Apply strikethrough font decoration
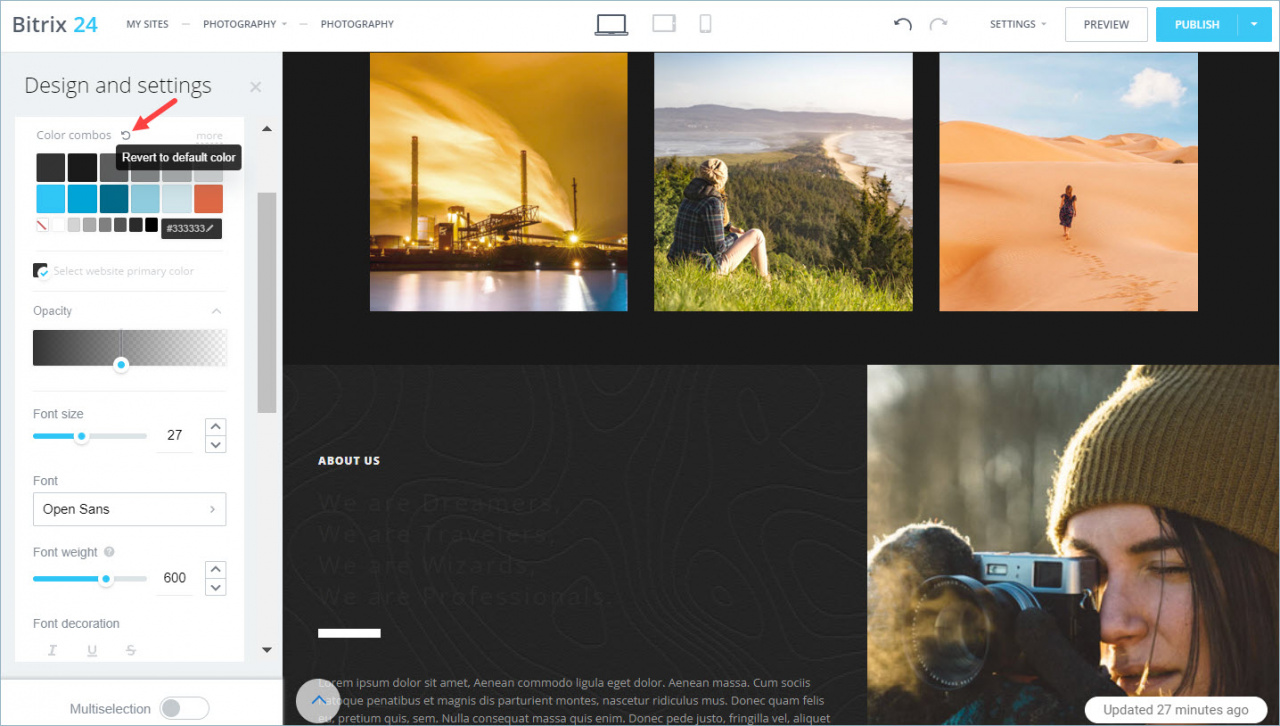This screenshot has width=1280, height=726. [130, 650]
